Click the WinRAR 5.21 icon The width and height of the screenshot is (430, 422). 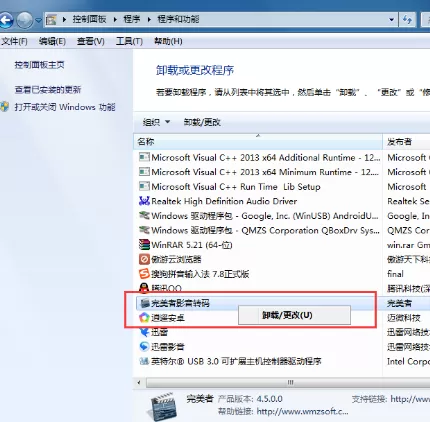[144, 245]
